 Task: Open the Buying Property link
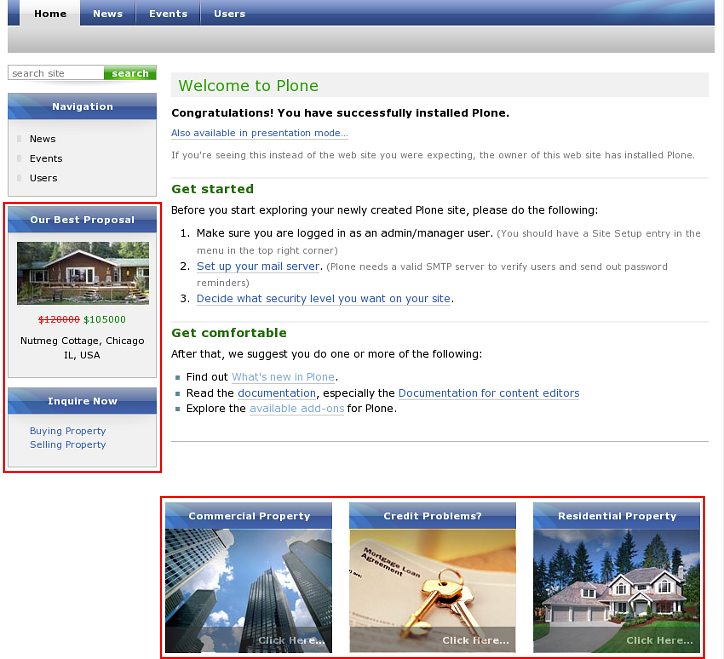point(68,430)
